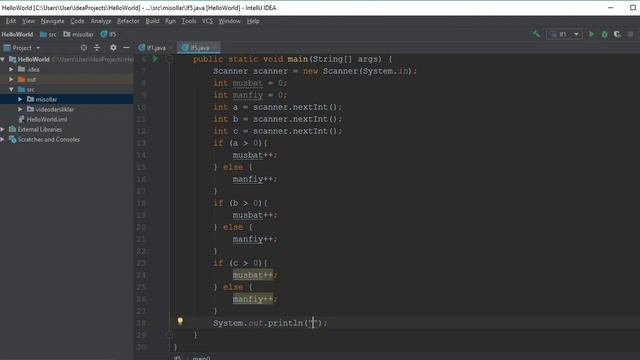Click 'int c = scanner.nextInt();' line
Viewport: 640px width, 360px height.
(277, 131)
